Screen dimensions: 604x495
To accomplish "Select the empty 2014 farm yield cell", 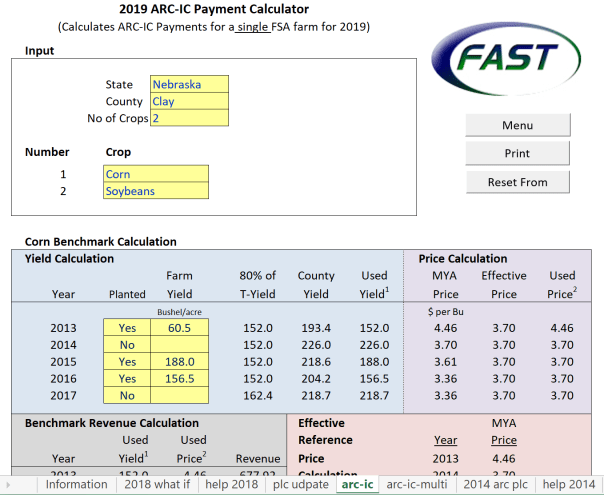I will [x=179, y=345].
